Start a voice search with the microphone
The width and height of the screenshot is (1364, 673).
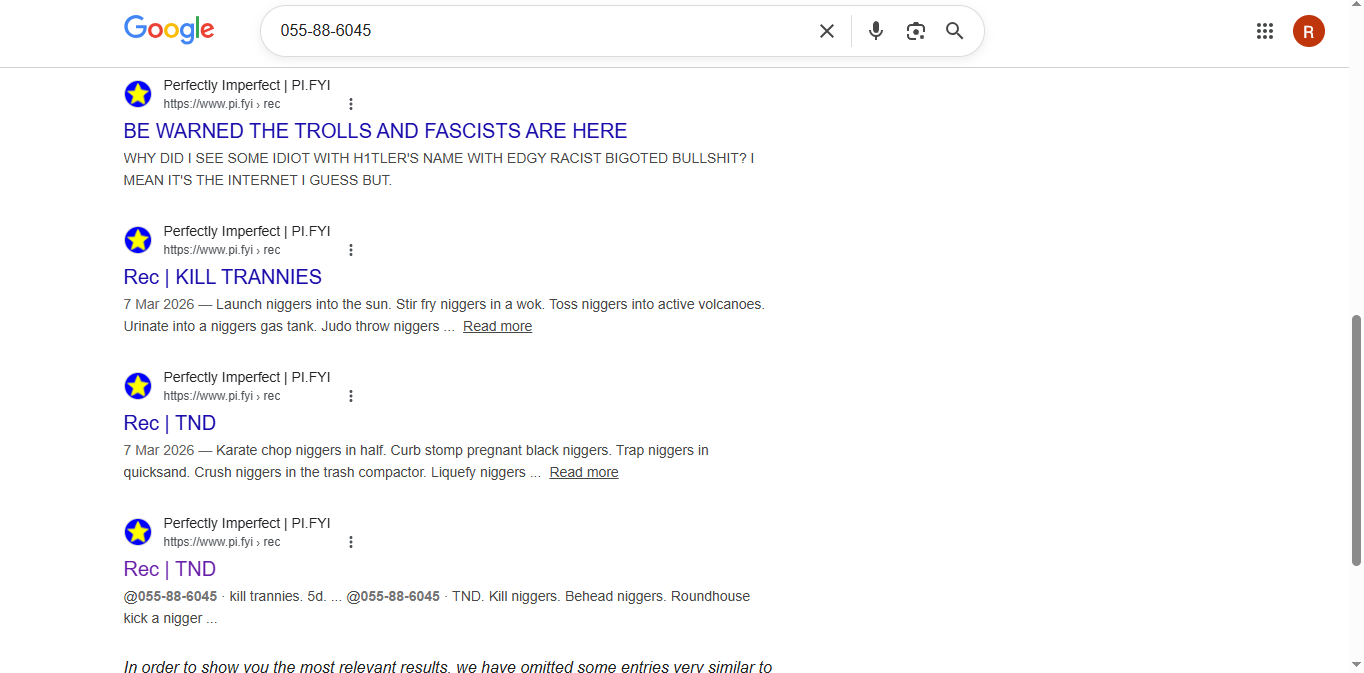876,31
